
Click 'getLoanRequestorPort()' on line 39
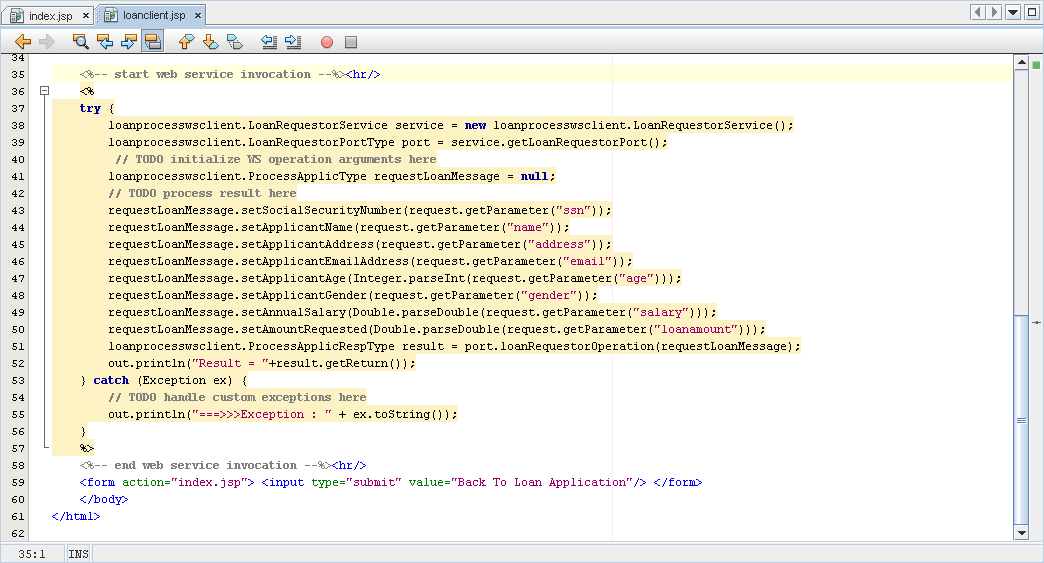(584, 142)
